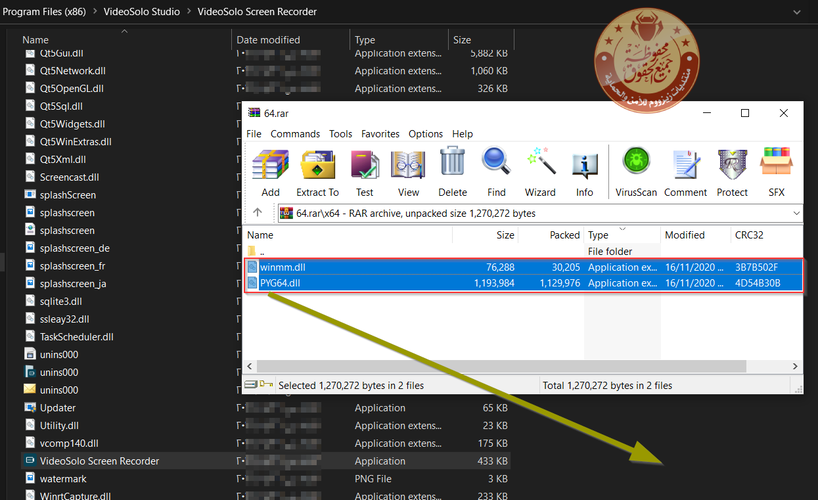Expand the WinRAR address bar dropdown

(x=796, y=213)
